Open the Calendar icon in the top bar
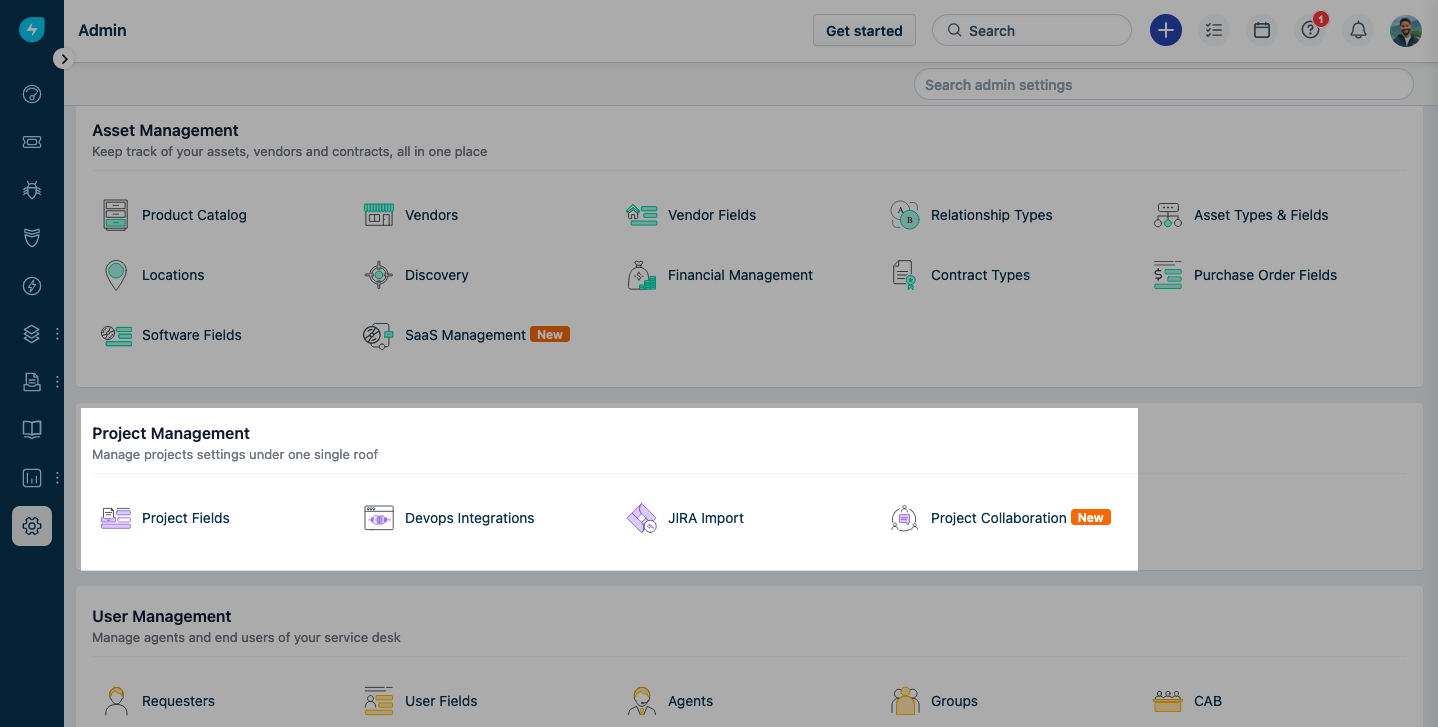This screenshot has width=1438, height=727. tap(1261, 30)
